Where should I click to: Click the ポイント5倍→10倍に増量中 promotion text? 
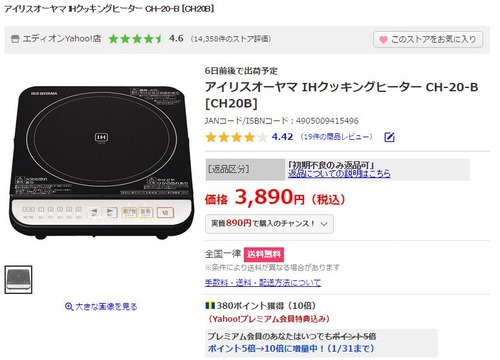(x=291, y=349)
